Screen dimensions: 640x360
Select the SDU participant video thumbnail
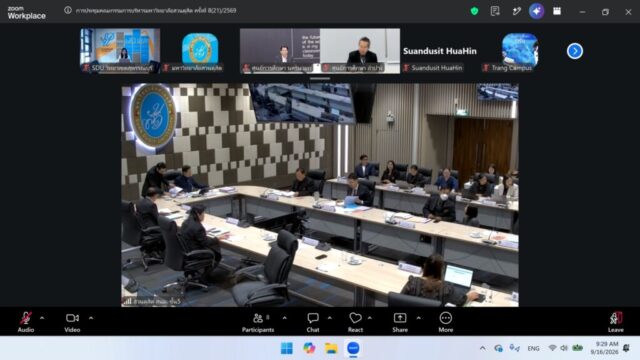point(120,51)
